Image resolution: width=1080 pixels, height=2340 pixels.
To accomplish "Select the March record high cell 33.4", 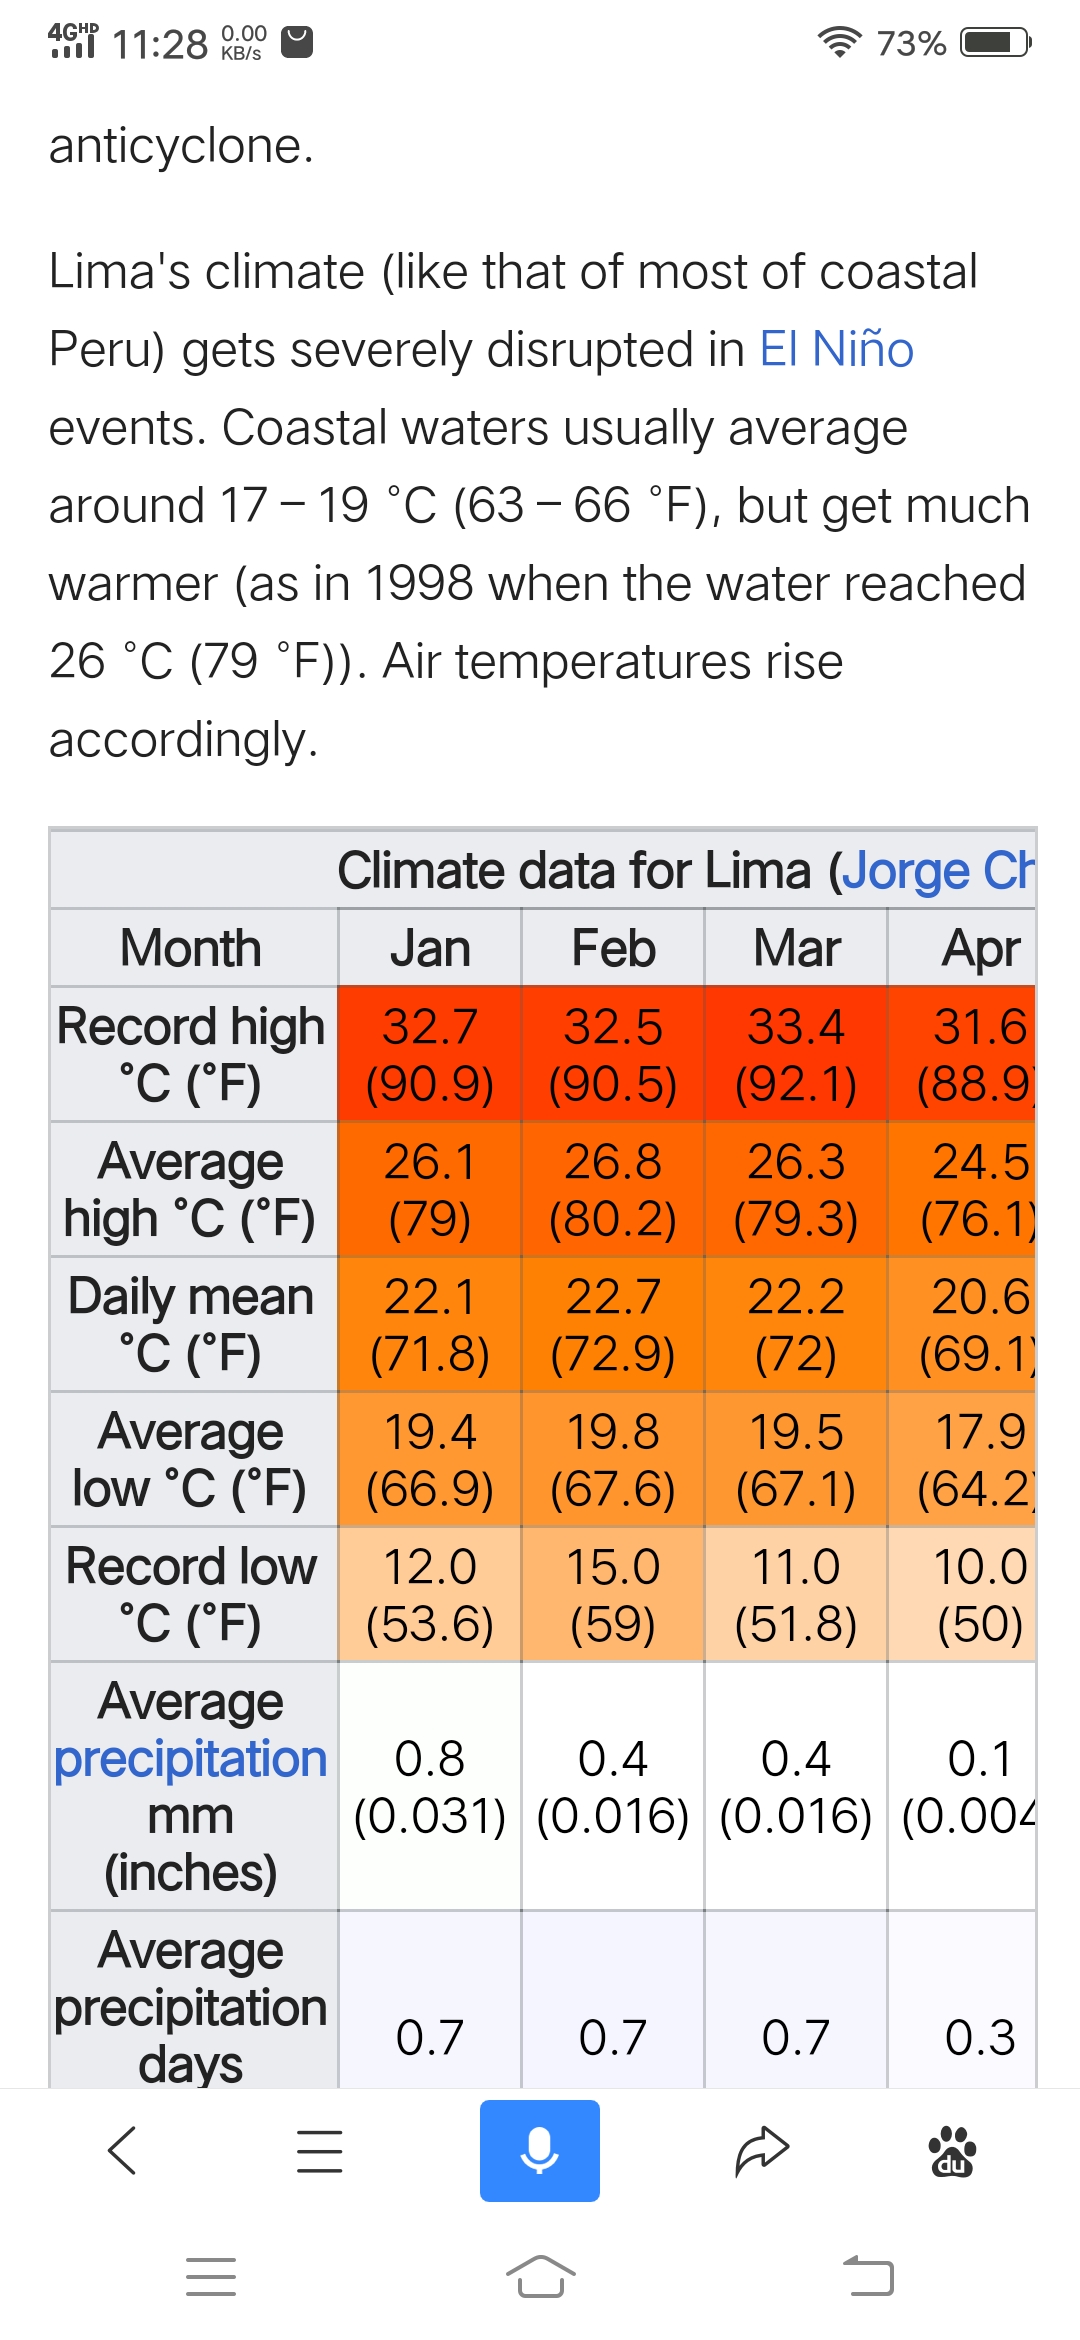I will click(796, 1054).
